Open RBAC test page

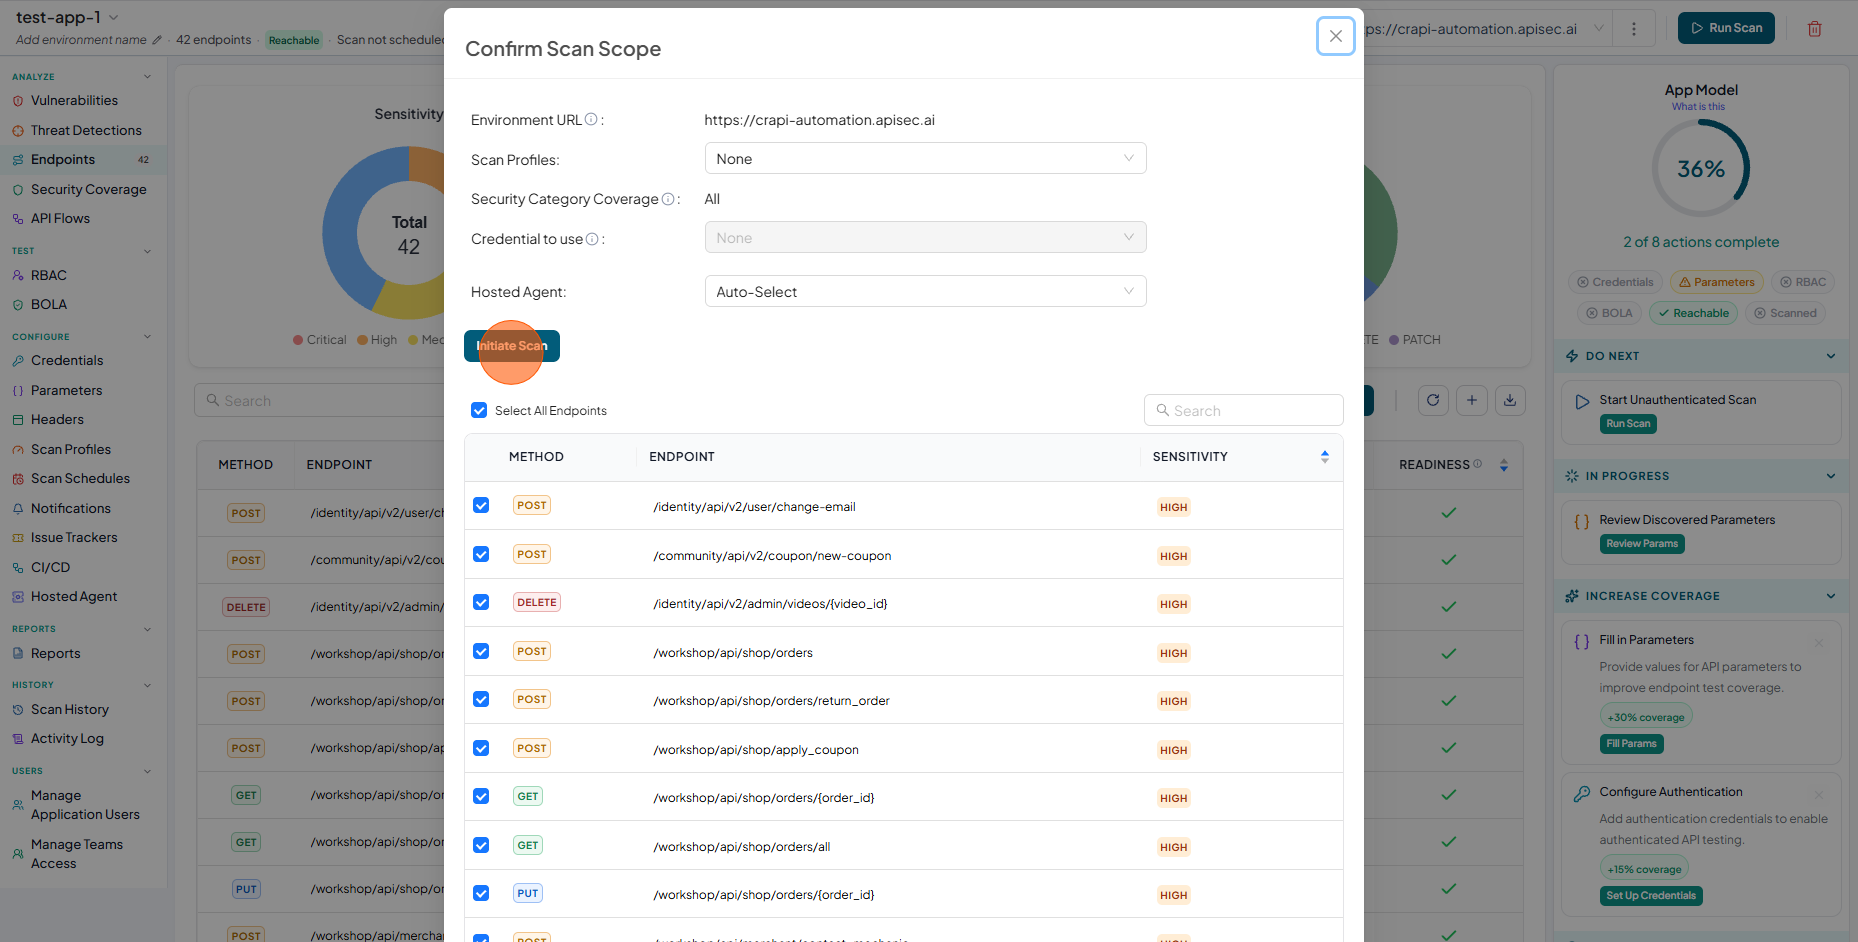49,275
